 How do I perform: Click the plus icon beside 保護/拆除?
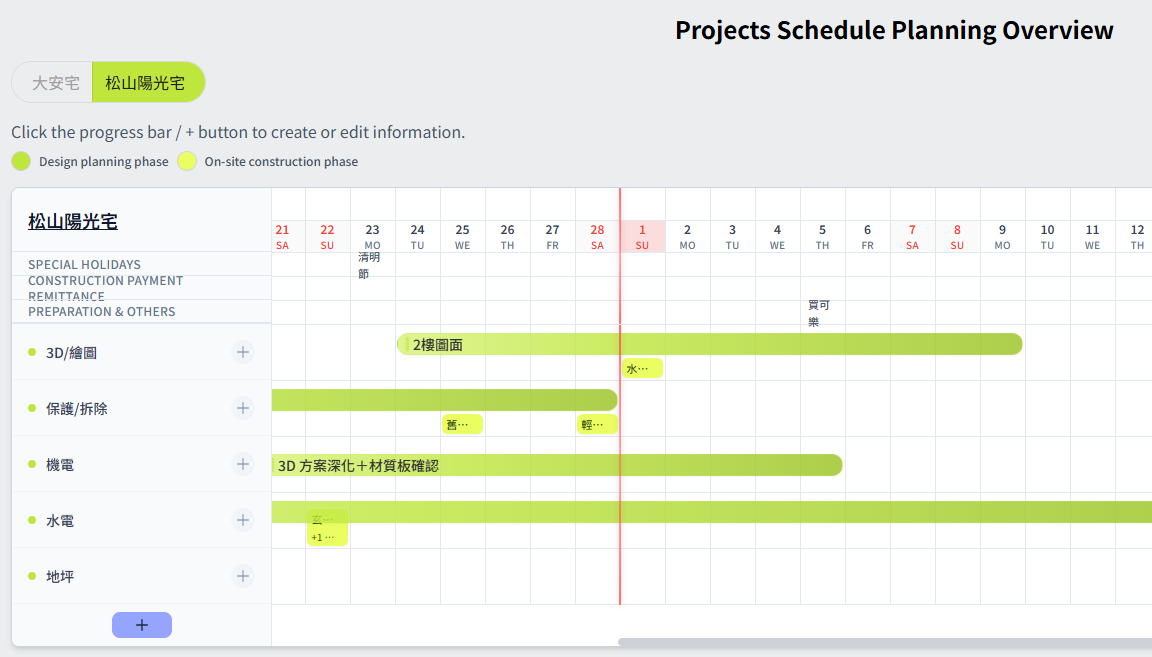click(x=243, y=408)
